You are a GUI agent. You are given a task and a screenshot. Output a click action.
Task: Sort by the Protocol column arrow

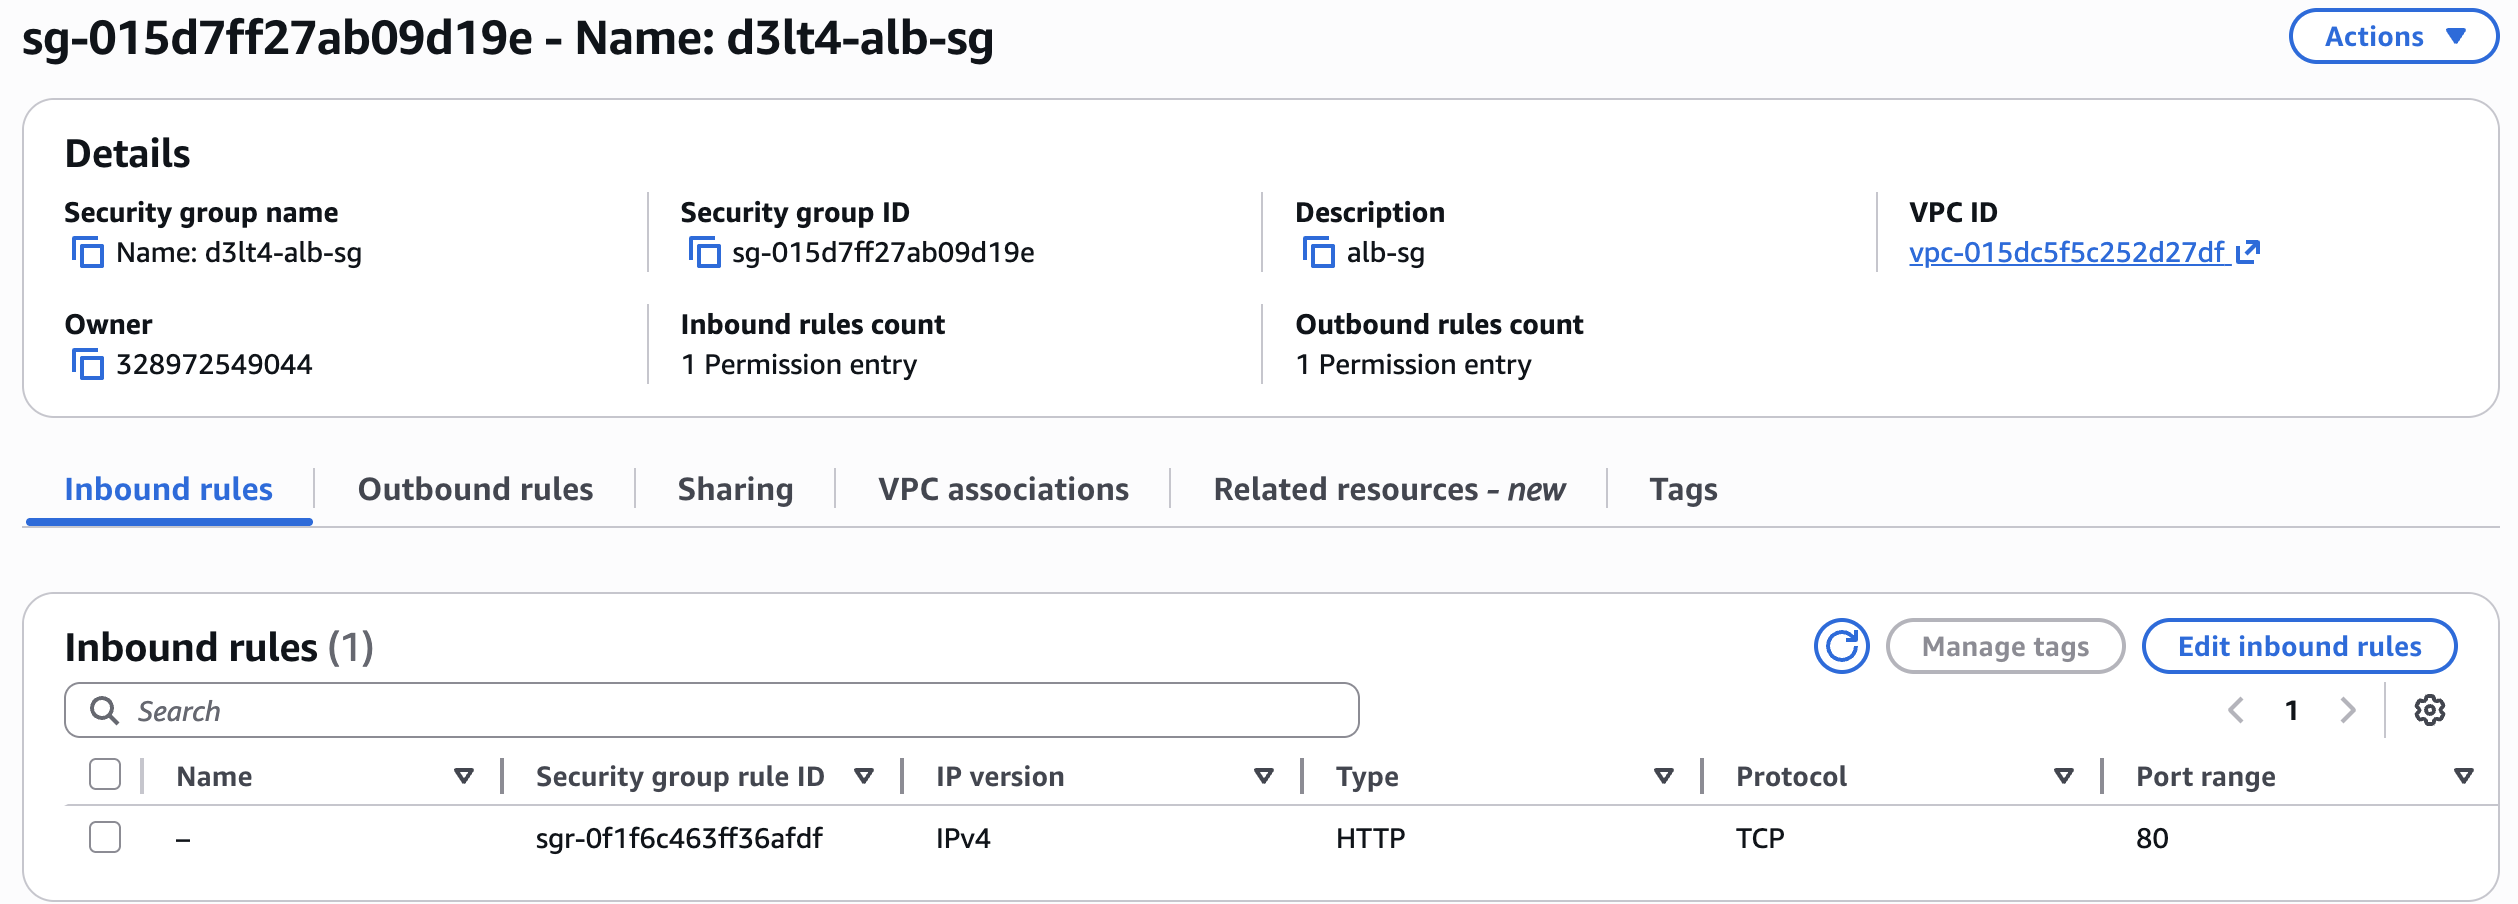pos(2063,777)
